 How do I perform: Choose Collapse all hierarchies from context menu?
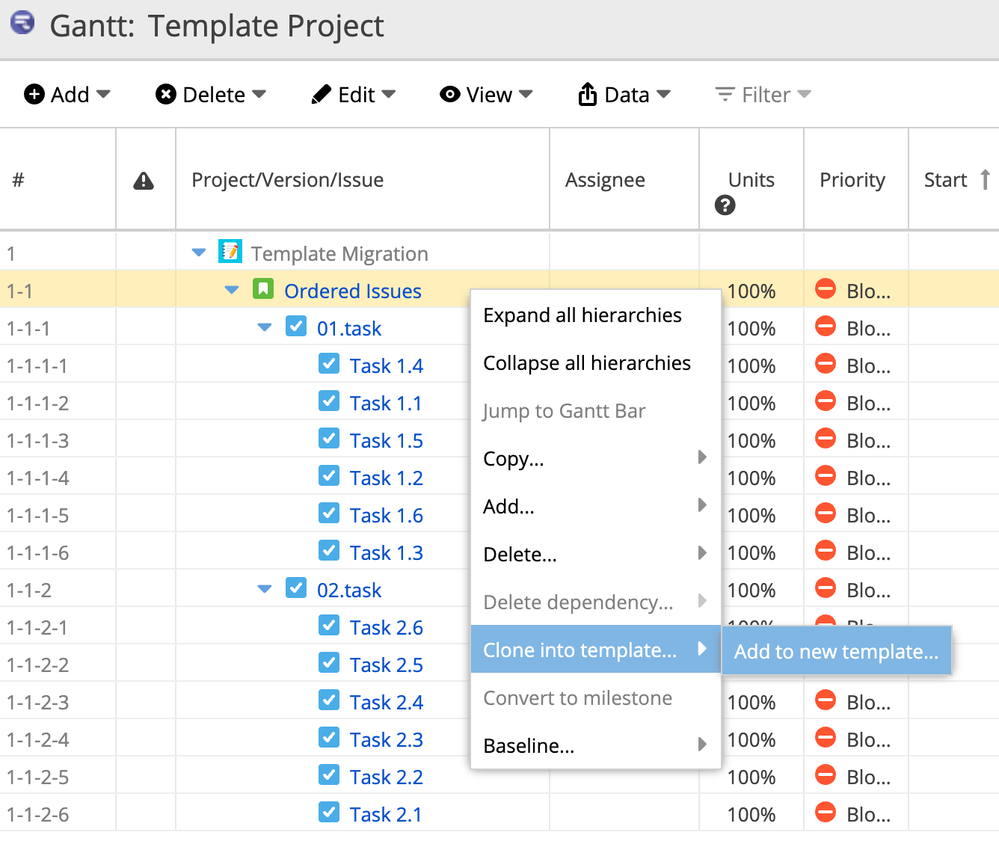pyautogui.click(x=596, y=363)
